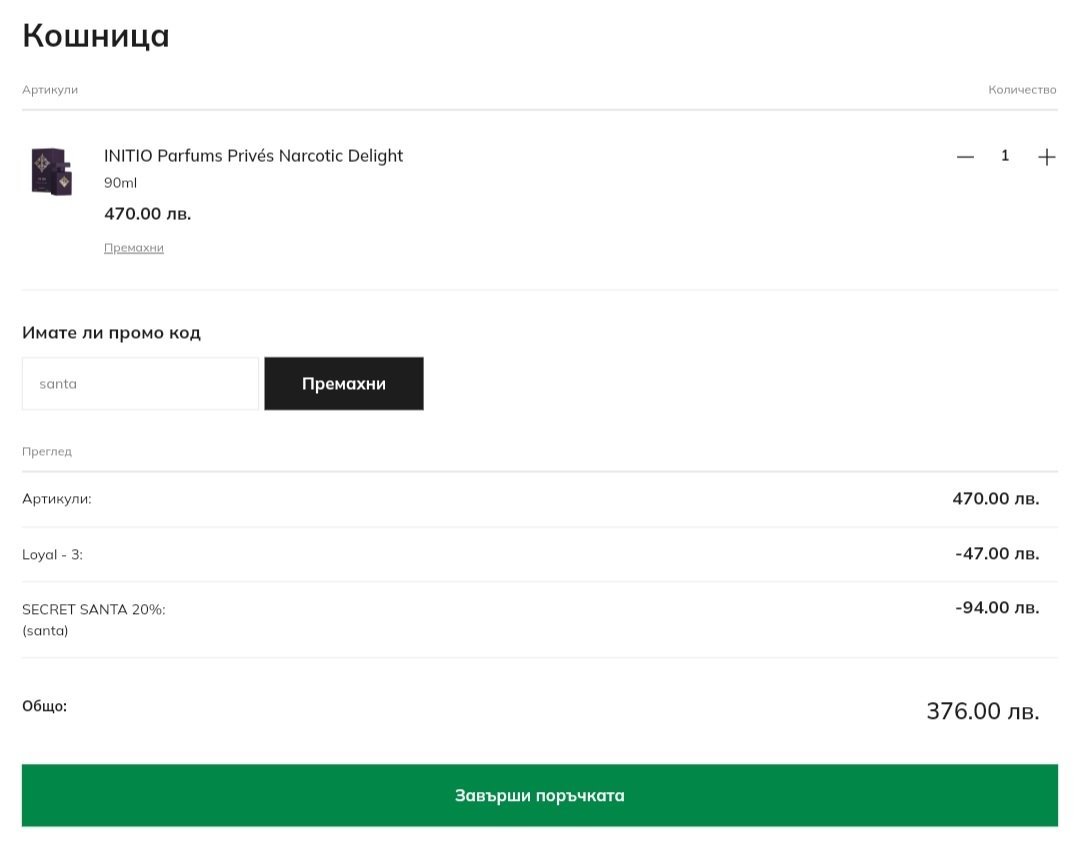Viewport: 1080px width, 847px height.
Task: Remove promo code with black Премахни button
Action: [x=344, y=384]
